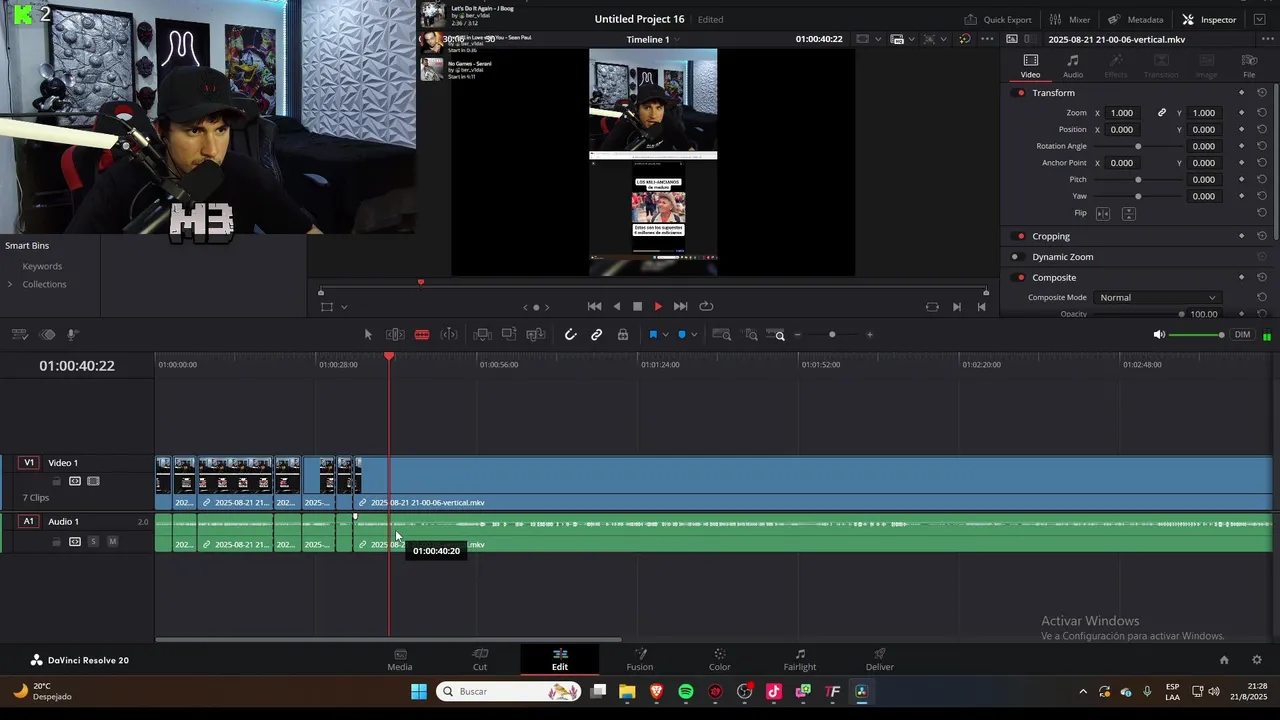Image resolution: width=1280 pixels, height=720 pixels.
Task: Disable the Cropping section toggle
Action: (1020, 237)
